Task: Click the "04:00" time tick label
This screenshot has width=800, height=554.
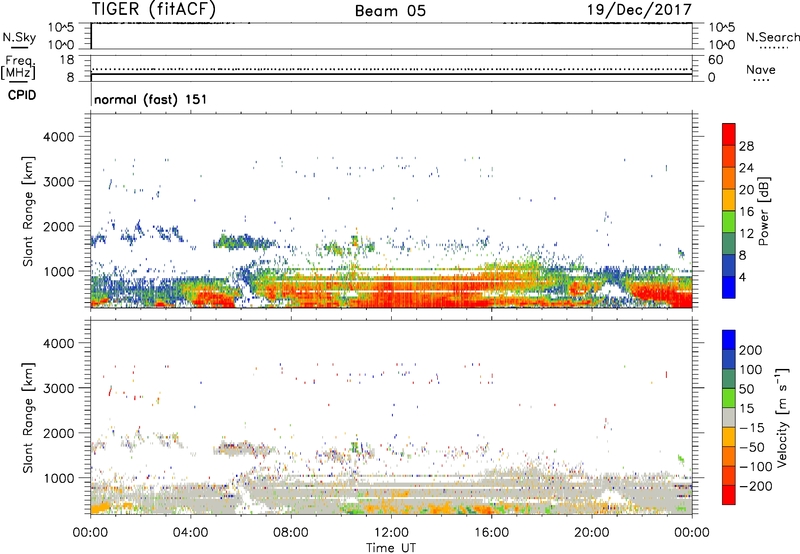Action: 190,533
